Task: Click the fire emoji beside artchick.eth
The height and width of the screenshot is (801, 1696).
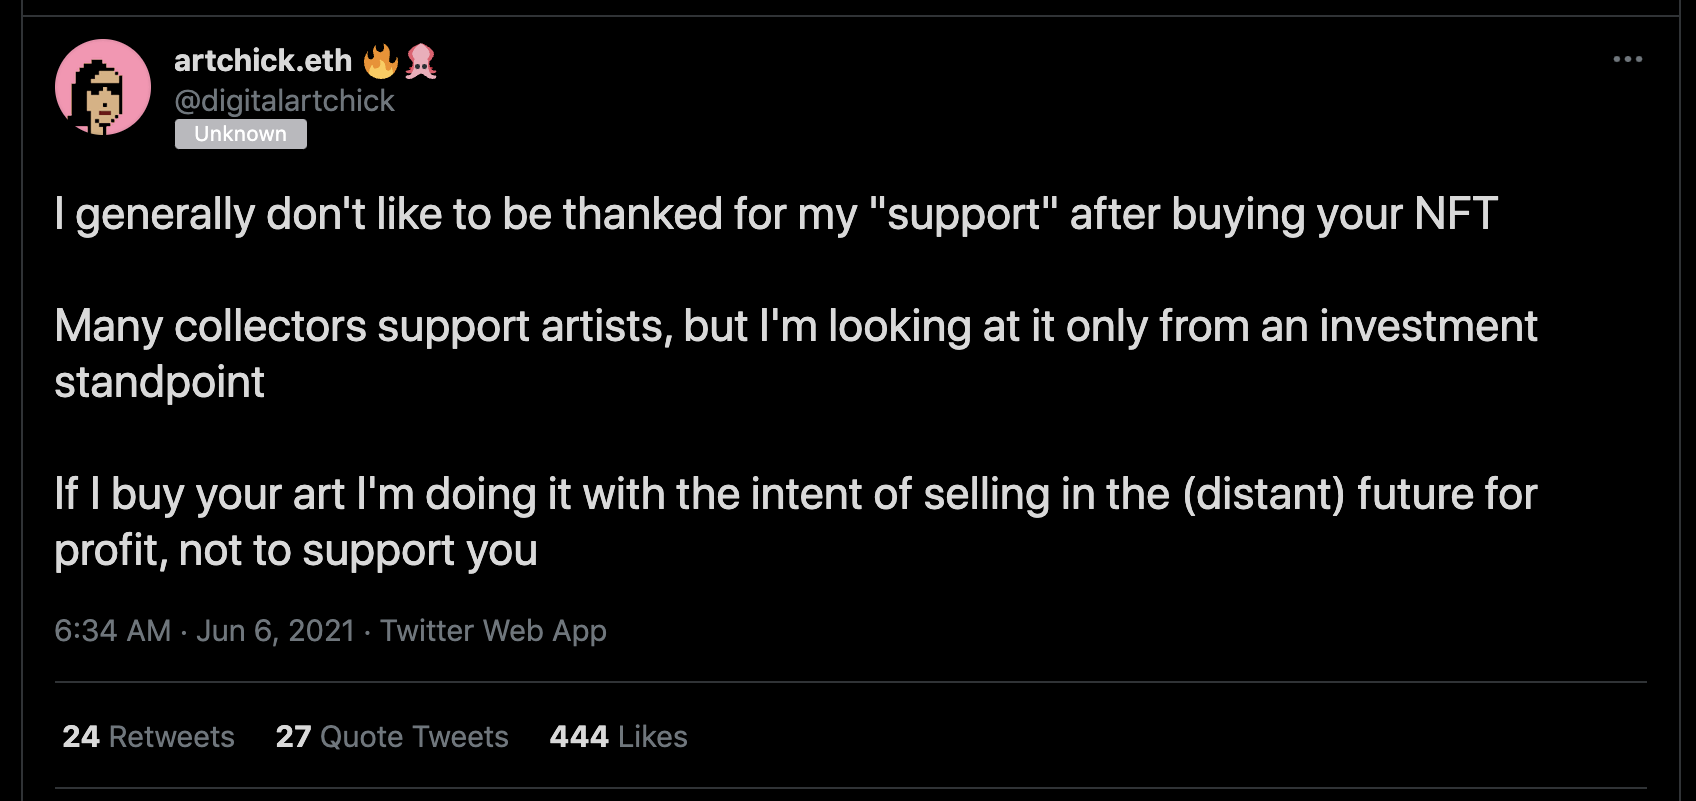Action: point(380,61)
